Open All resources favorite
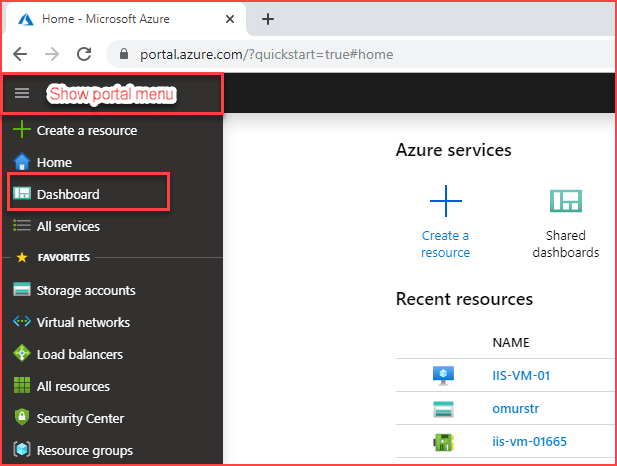This screenshot has height=466, width=617. click(73, 386)
